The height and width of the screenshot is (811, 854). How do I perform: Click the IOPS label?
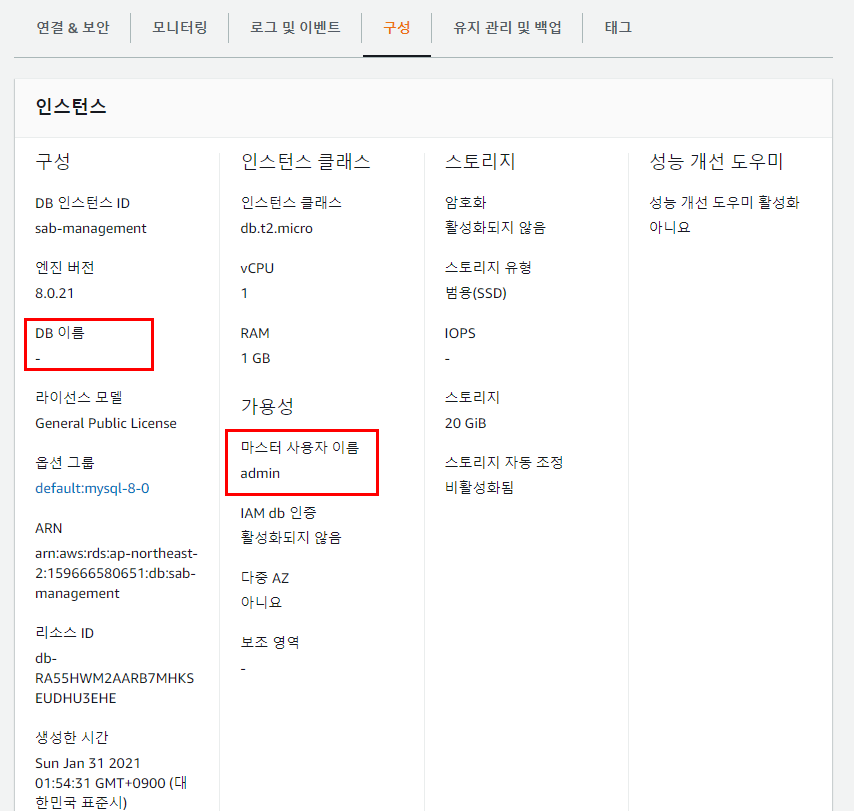click(460, 333)
